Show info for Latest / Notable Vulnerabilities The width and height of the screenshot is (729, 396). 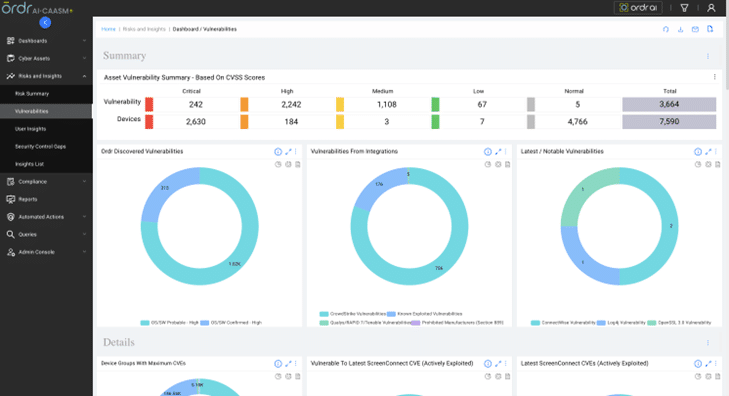698,152
